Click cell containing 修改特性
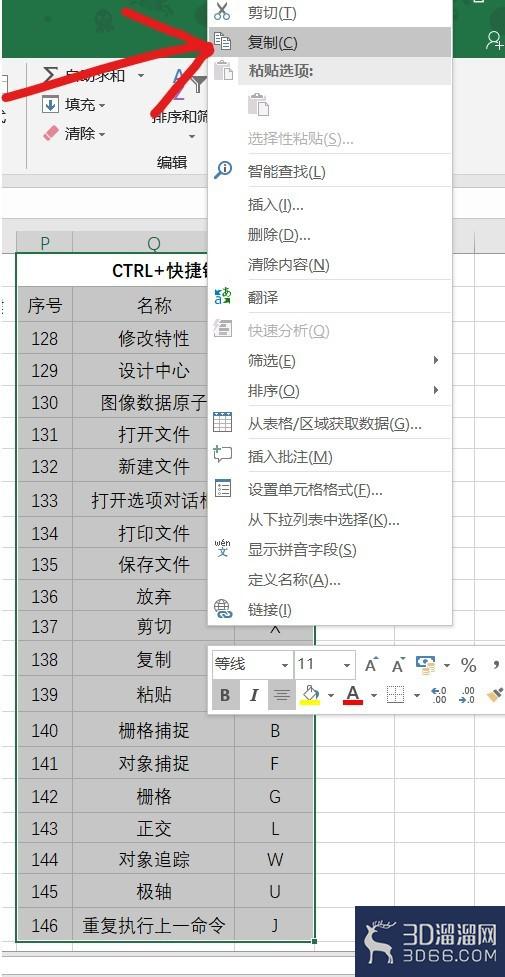 (x=153, y=338)
